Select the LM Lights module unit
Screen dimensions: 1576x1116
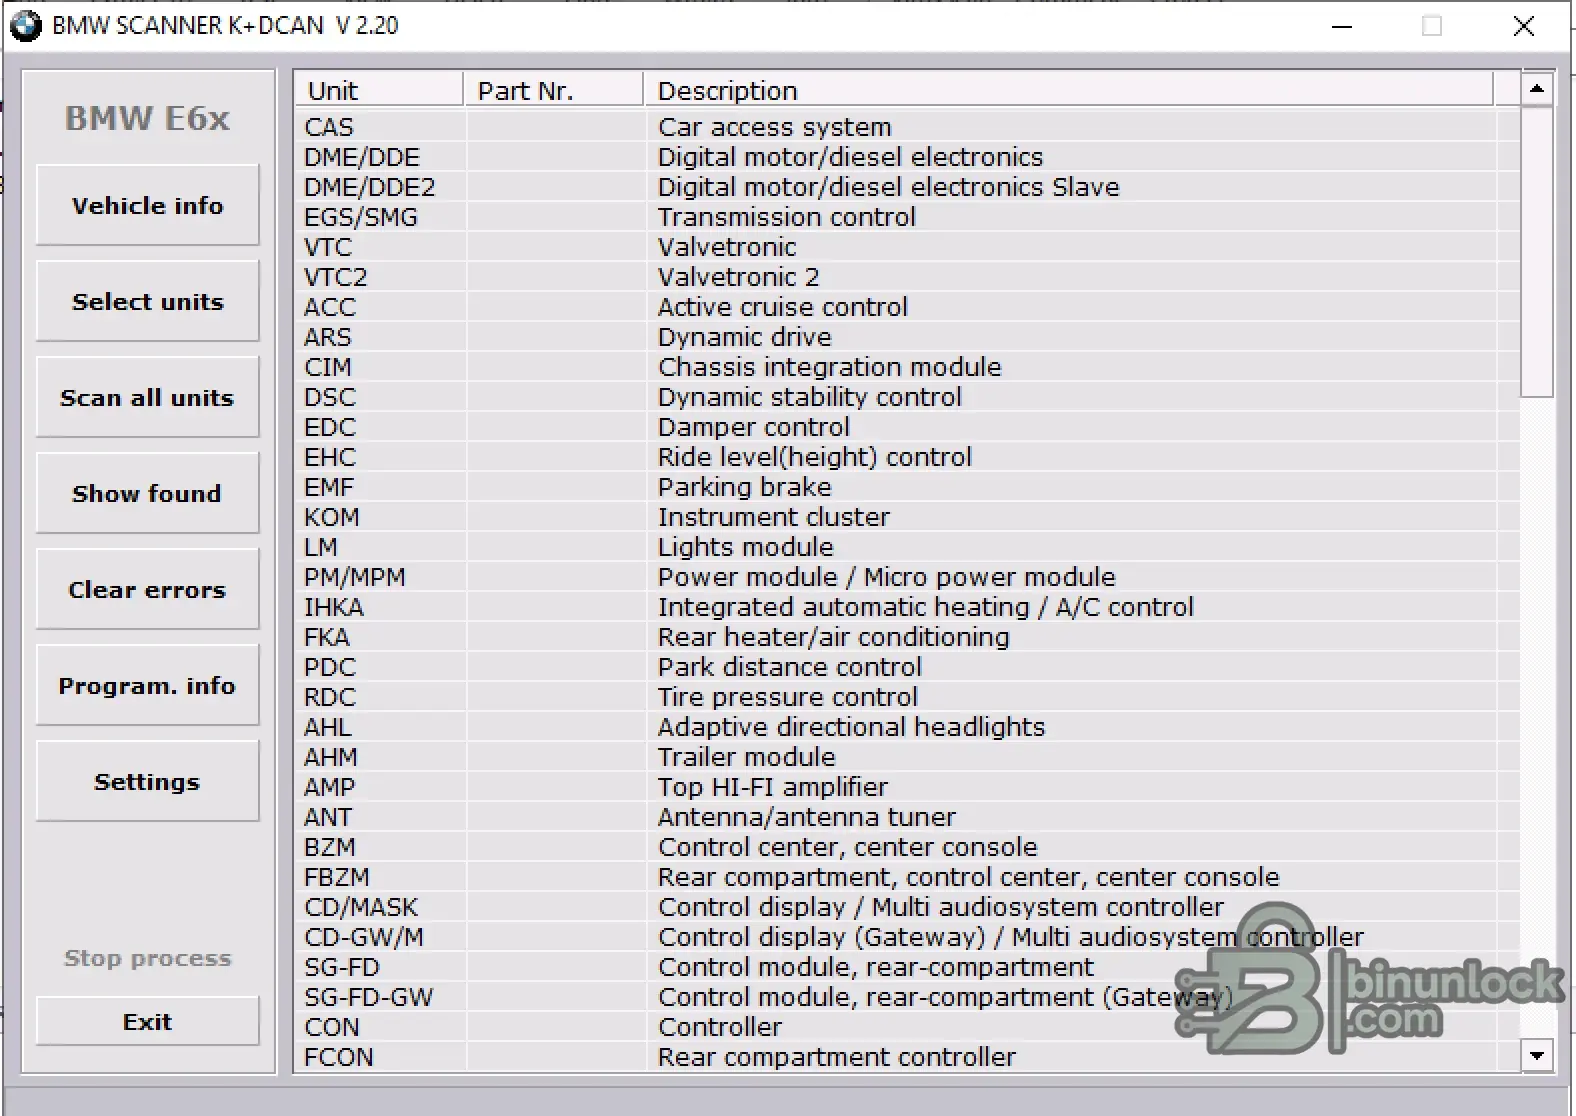pyautogui.click(x=907, y=547)
